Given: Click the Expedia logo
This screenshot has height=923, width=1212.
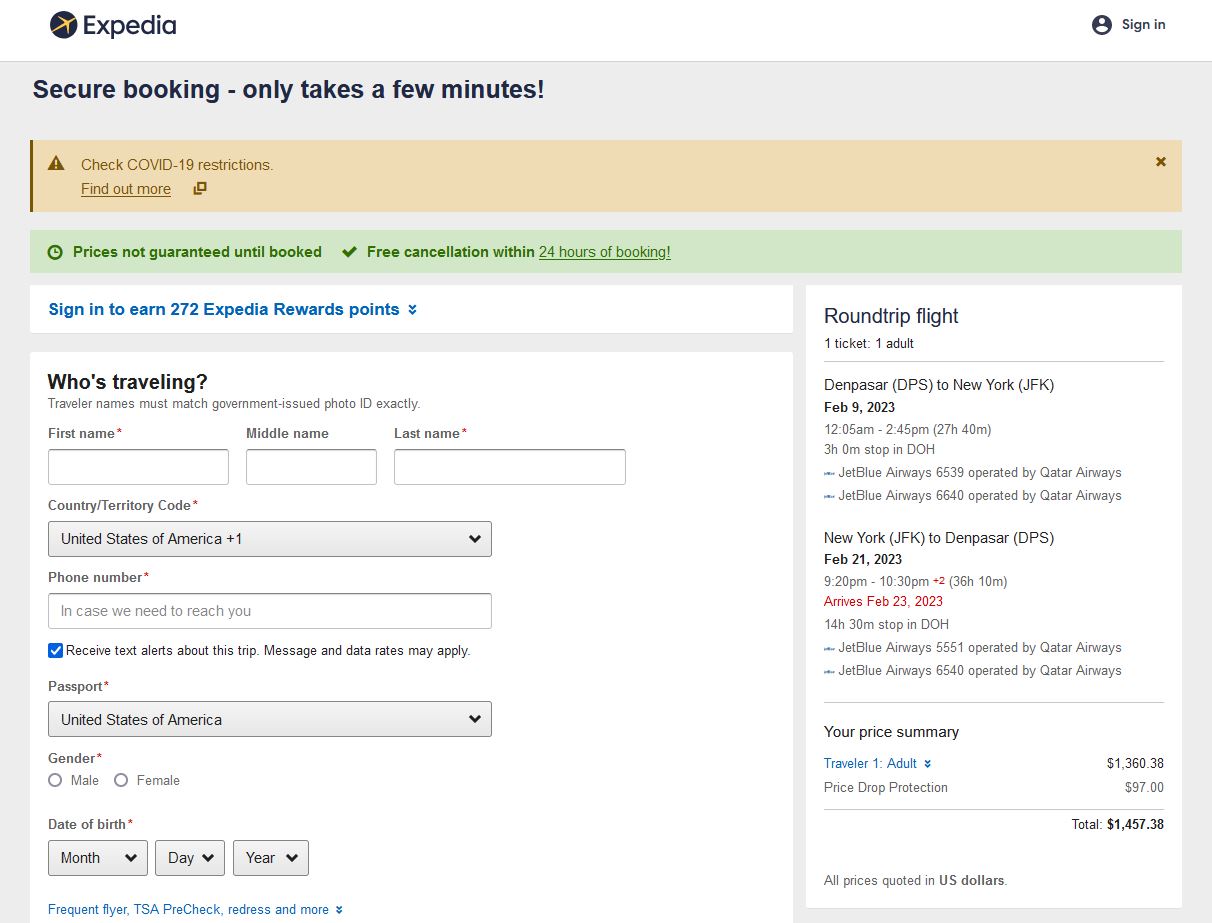Looking at the screenshot, I should click(113, 25).
